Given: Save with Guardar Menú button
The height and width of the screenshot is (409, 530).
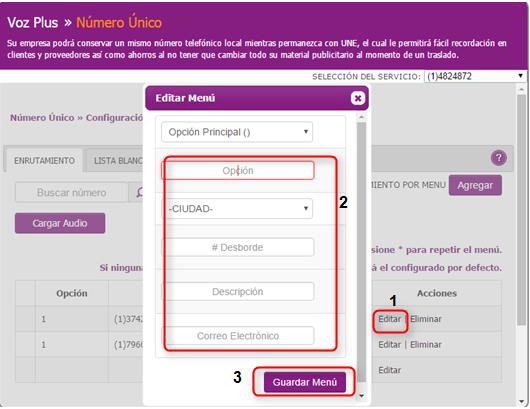Looking at the screenshot, I should point(305,382).
